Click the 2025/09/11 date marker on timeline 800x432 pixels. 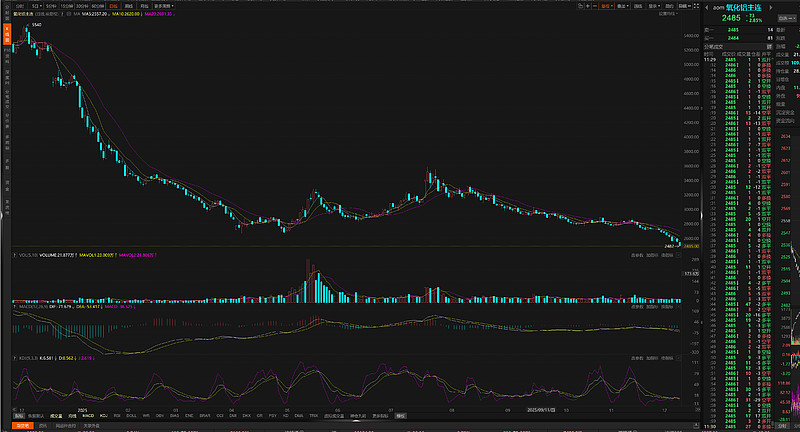[x=541, y=410]
